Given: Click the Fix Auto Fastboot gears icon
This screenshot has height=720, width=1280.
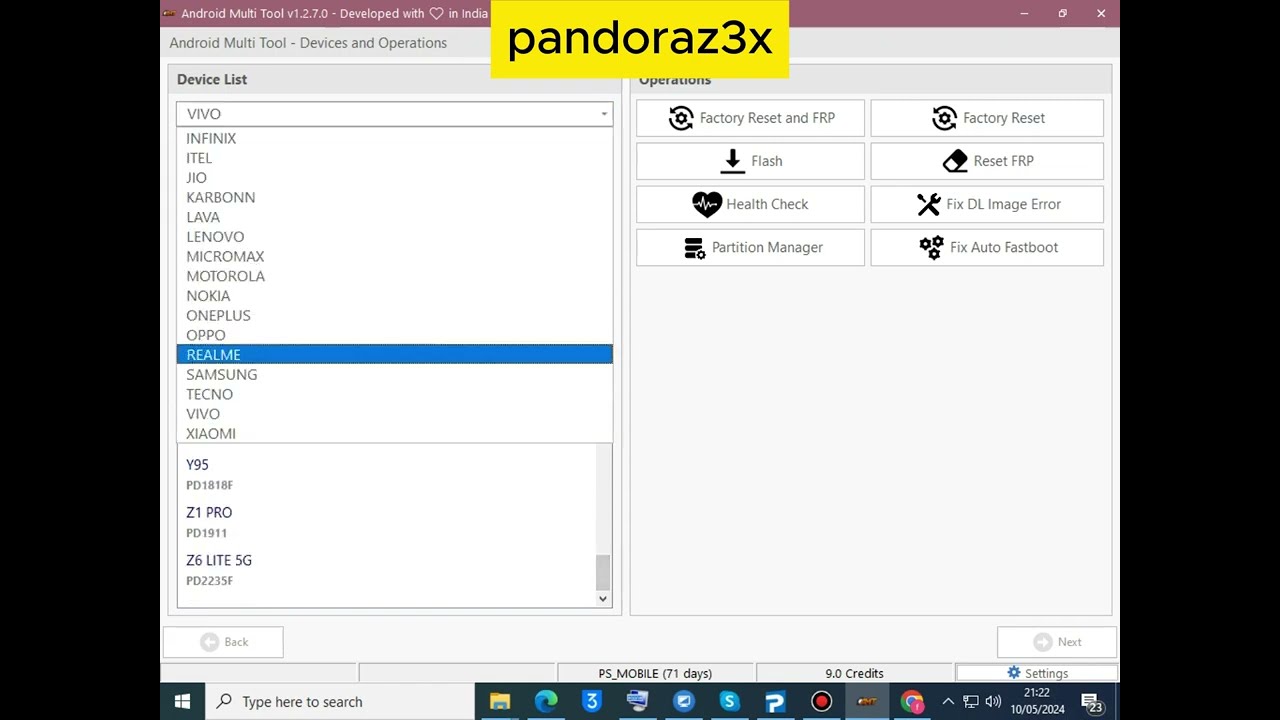Looking at the screenshot, I should pos(931,248).
